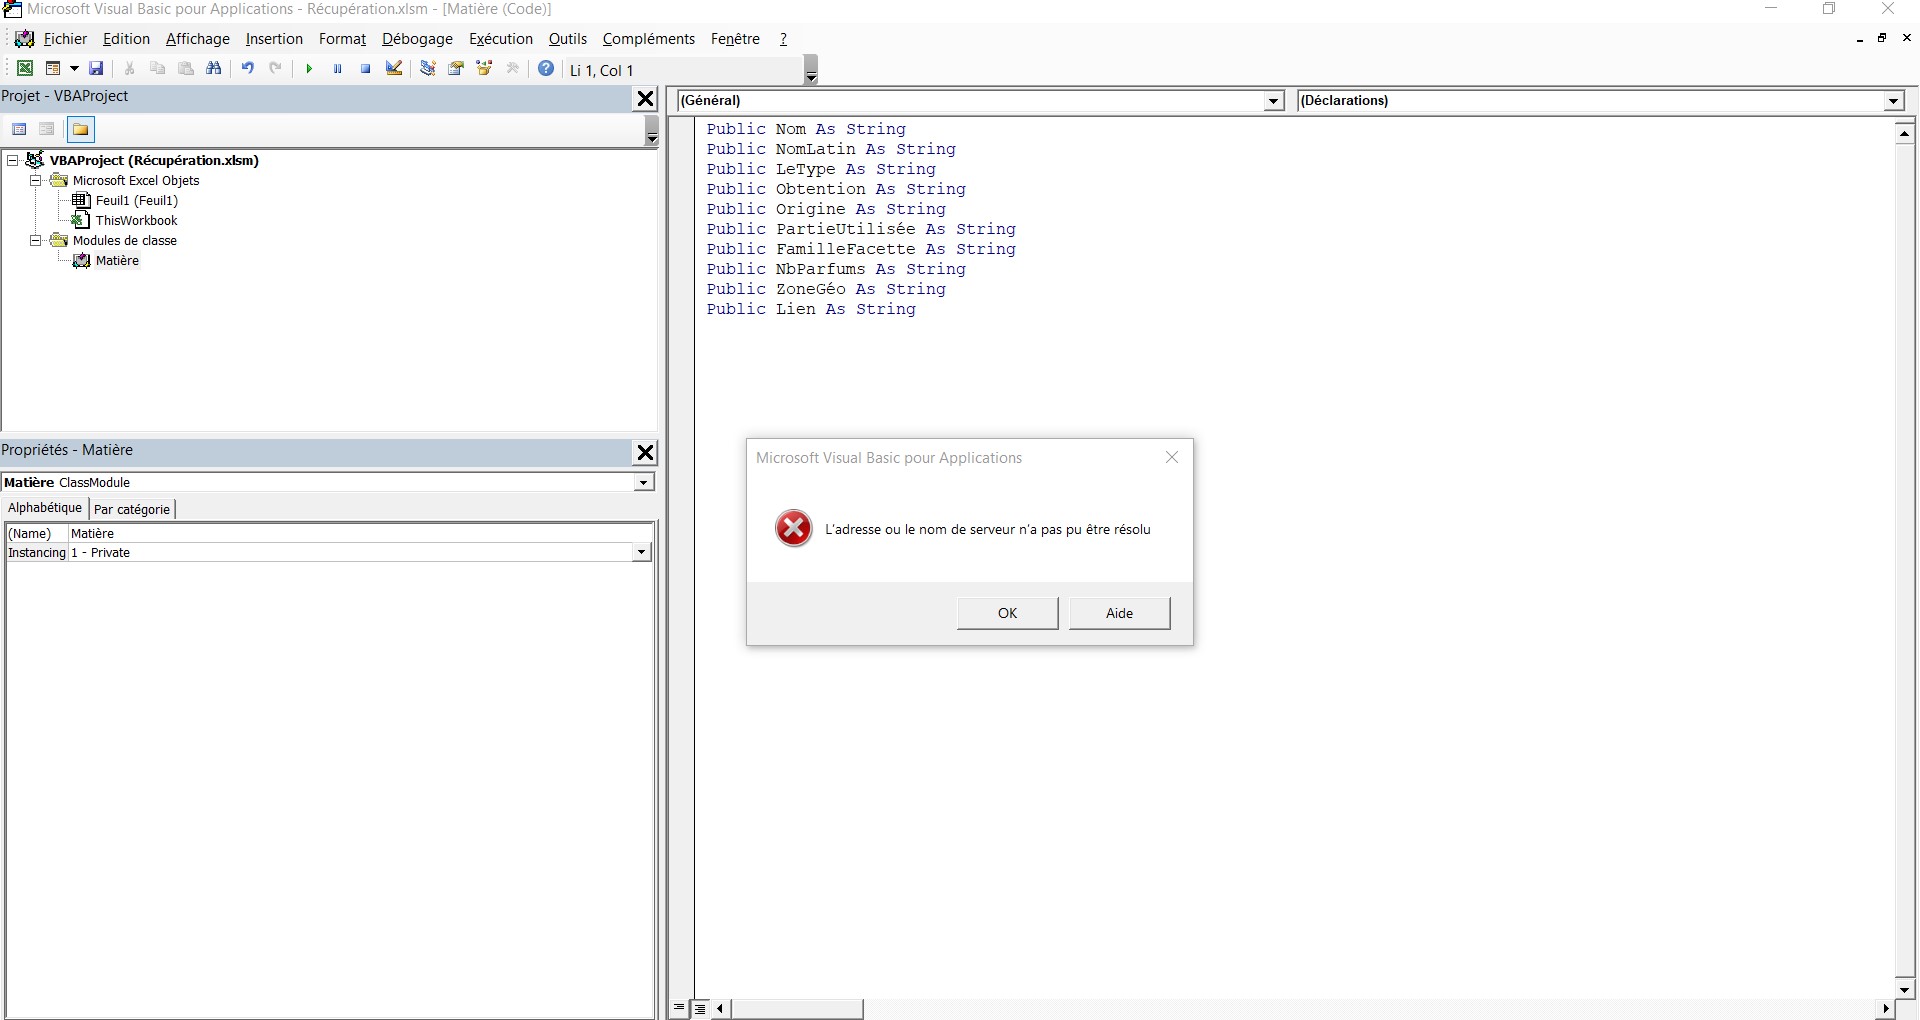Viewport: 1920px width, 1020px height.
Task: Click the Paste toolbar icon
Action: pyautogui.click(x=185, y=69)
